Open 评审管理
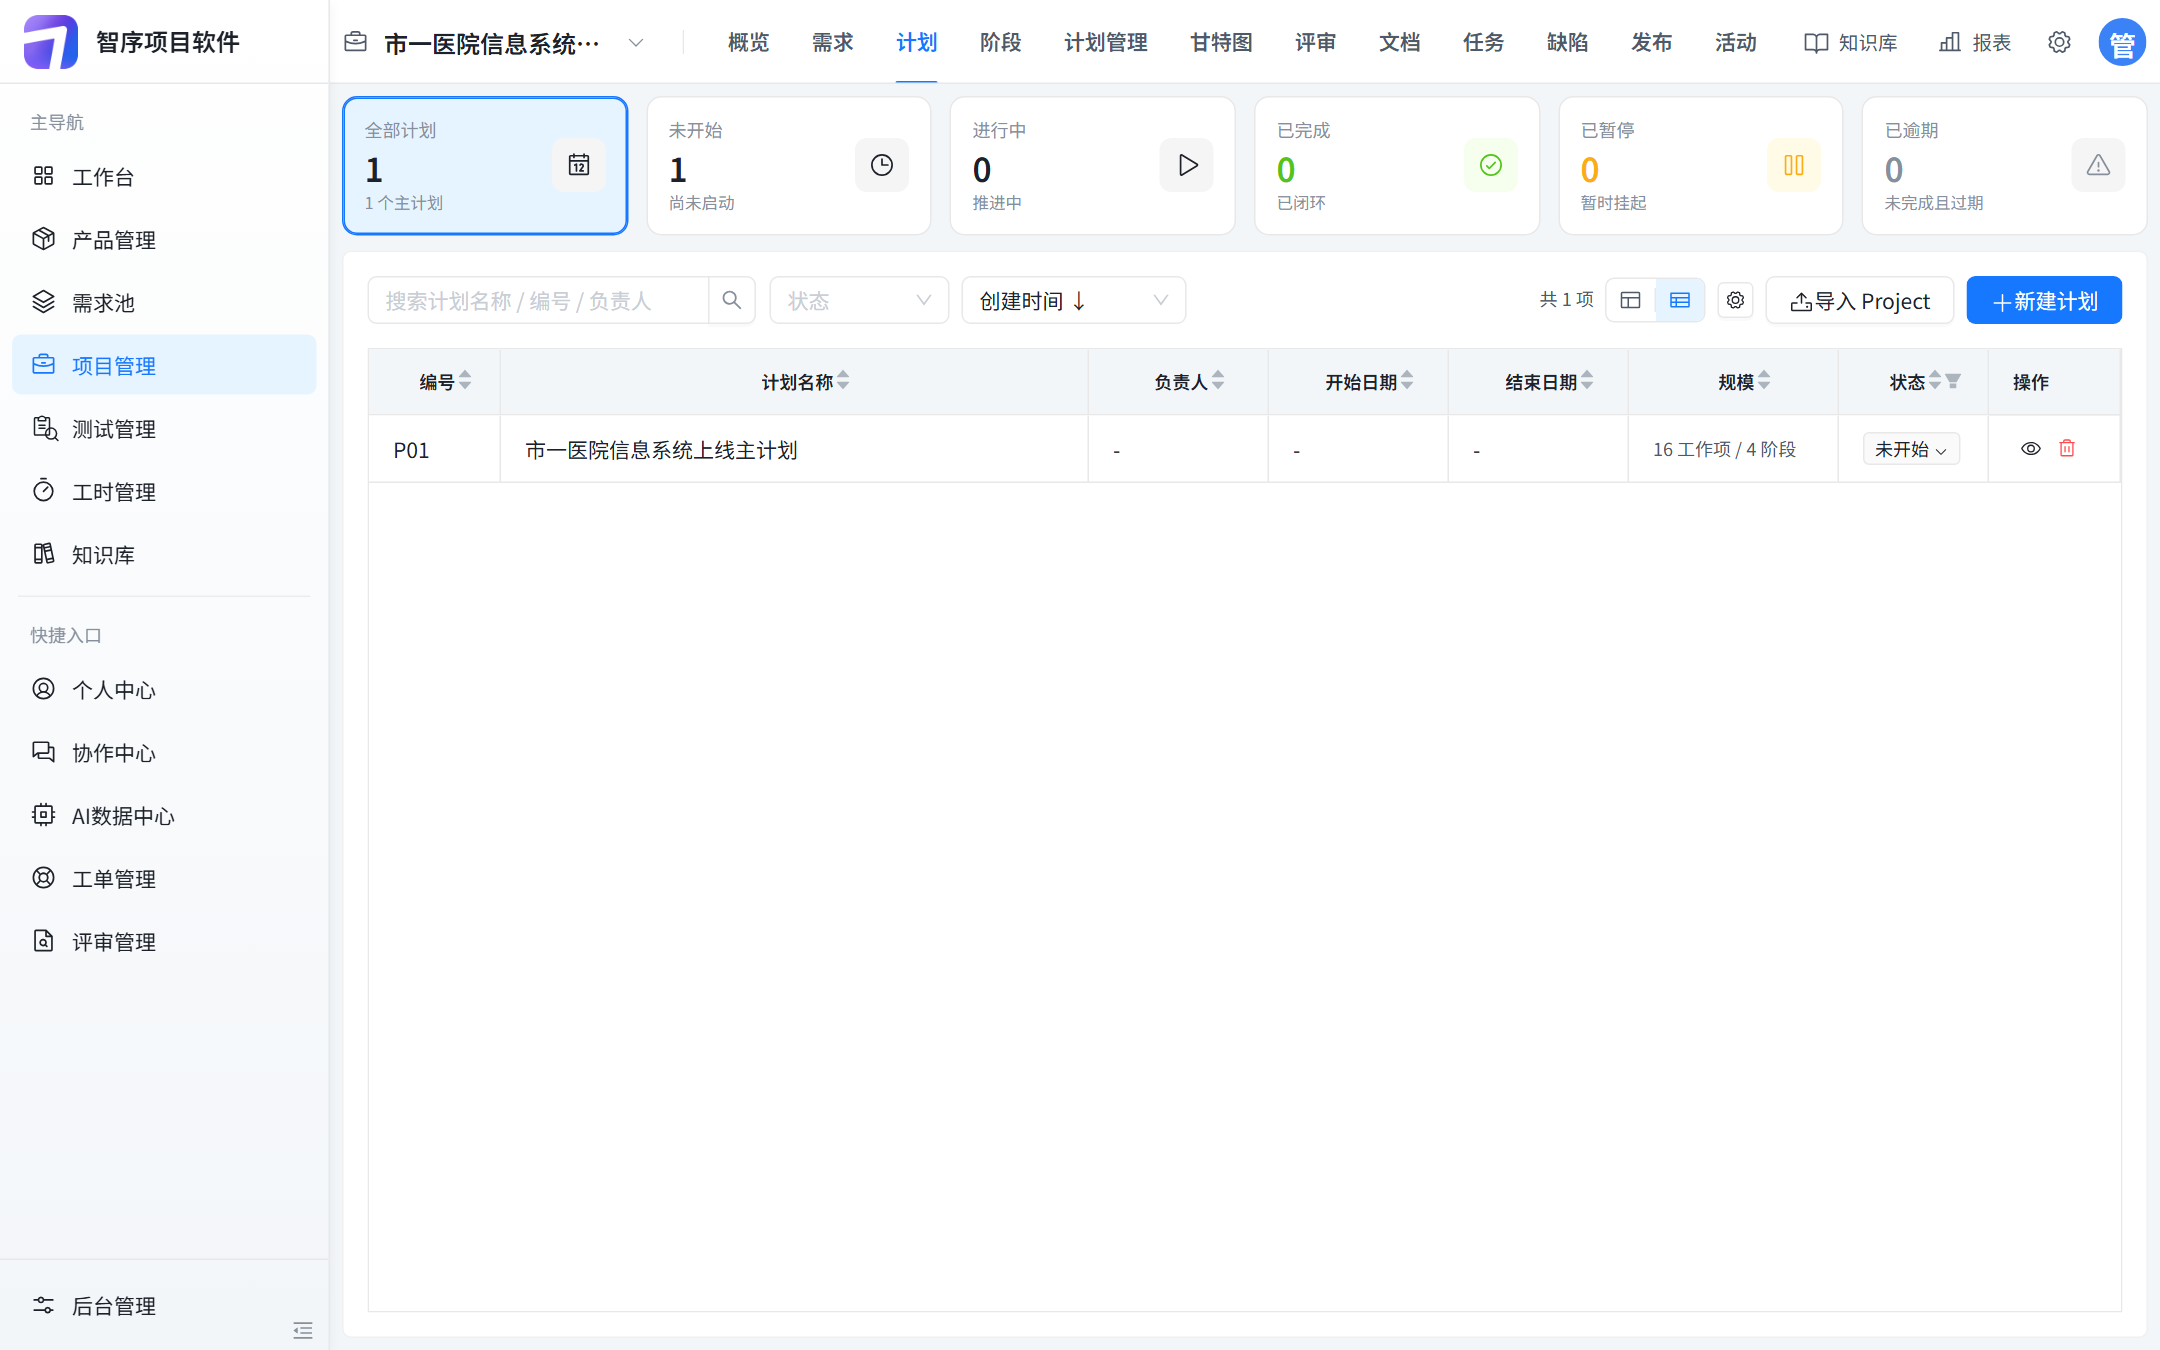2160x1350 pixels. click(164, 942)
